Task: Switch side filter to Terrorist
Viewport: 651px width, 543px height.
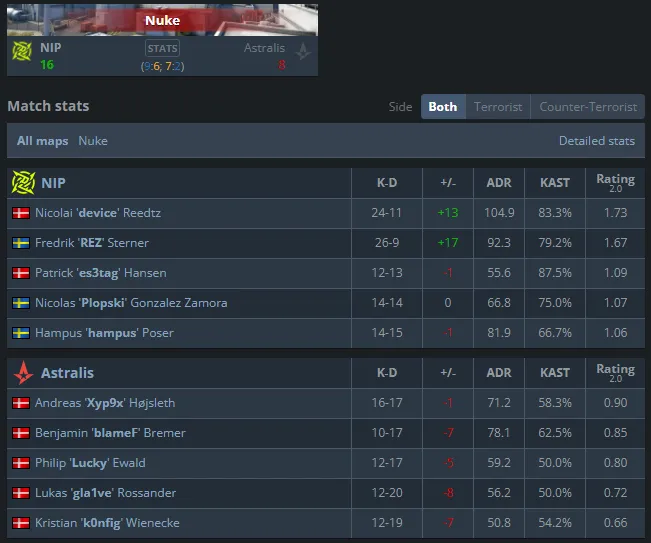Action: (498, 107)
